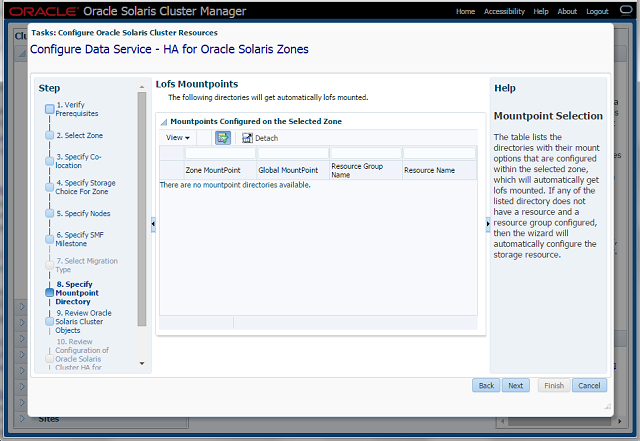The image size is (640, 441).
Task: Collapse the Help panel with splitter arrow
Action: [x=487, y=225]
